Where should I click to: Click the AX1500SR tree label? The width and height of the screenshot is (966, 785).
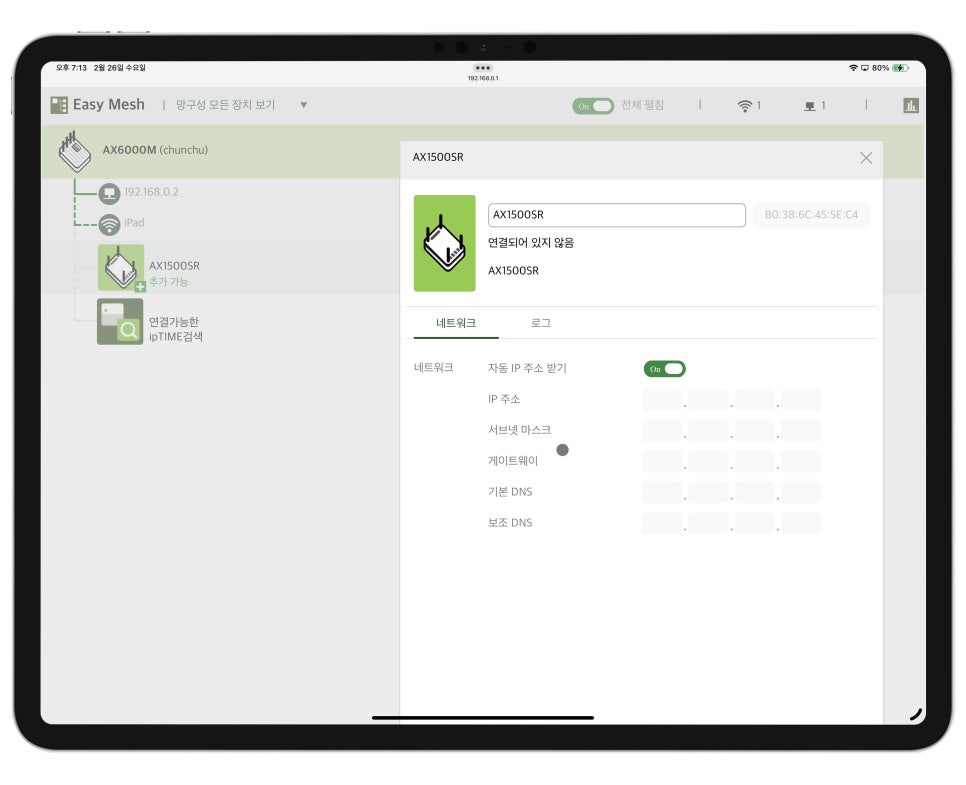[x=174, y=266]
